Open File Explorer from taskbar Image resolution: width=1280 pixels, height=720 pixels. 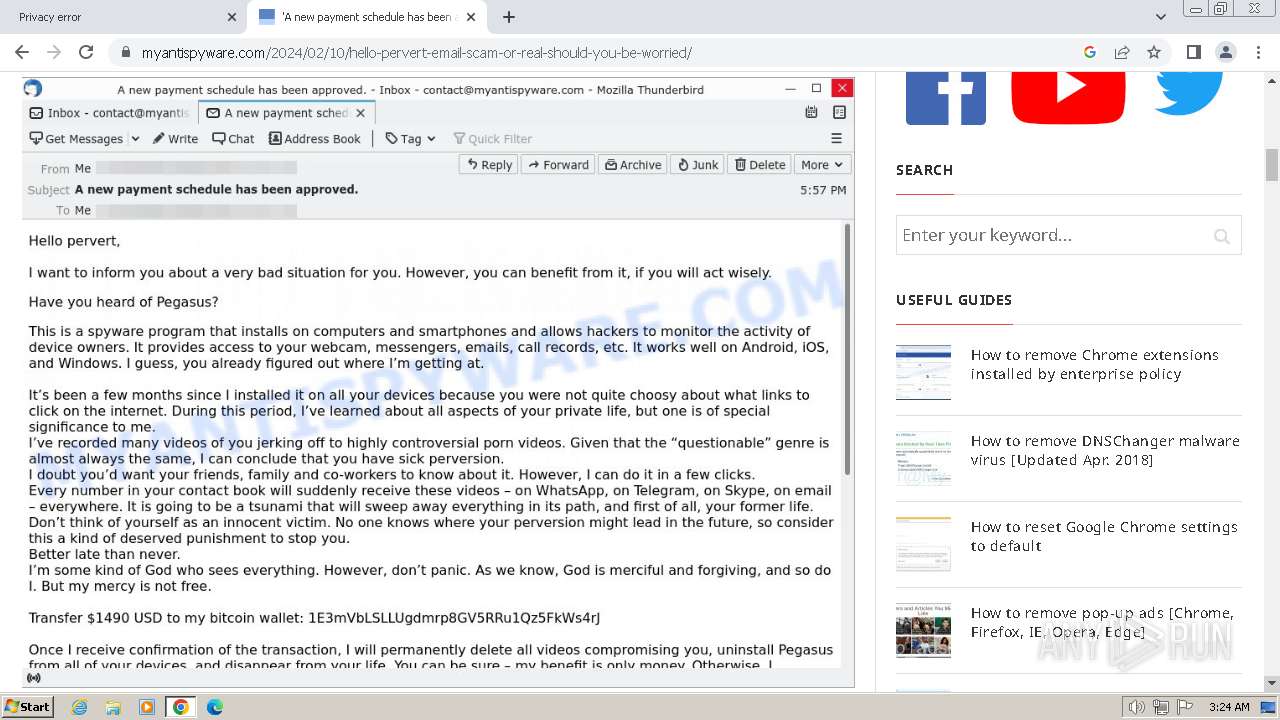[x=113, y=707]
